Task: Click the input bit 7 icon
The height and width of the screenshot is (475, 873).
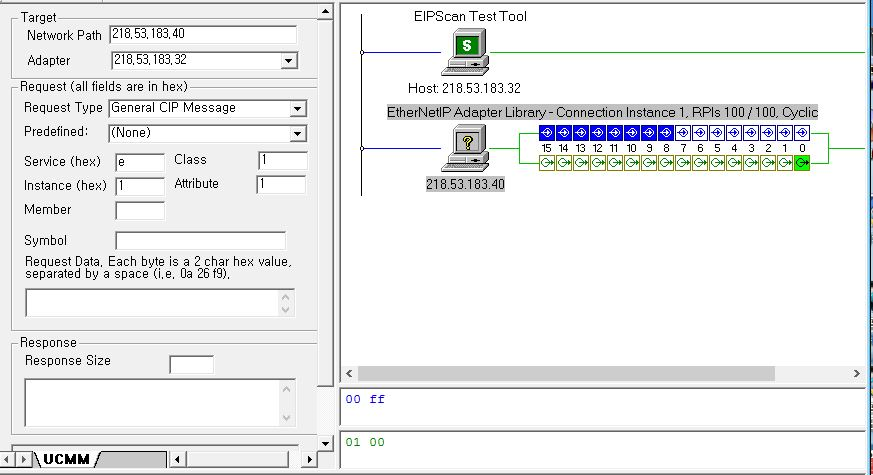Action: pyautogui.click(x=683, y=133)
